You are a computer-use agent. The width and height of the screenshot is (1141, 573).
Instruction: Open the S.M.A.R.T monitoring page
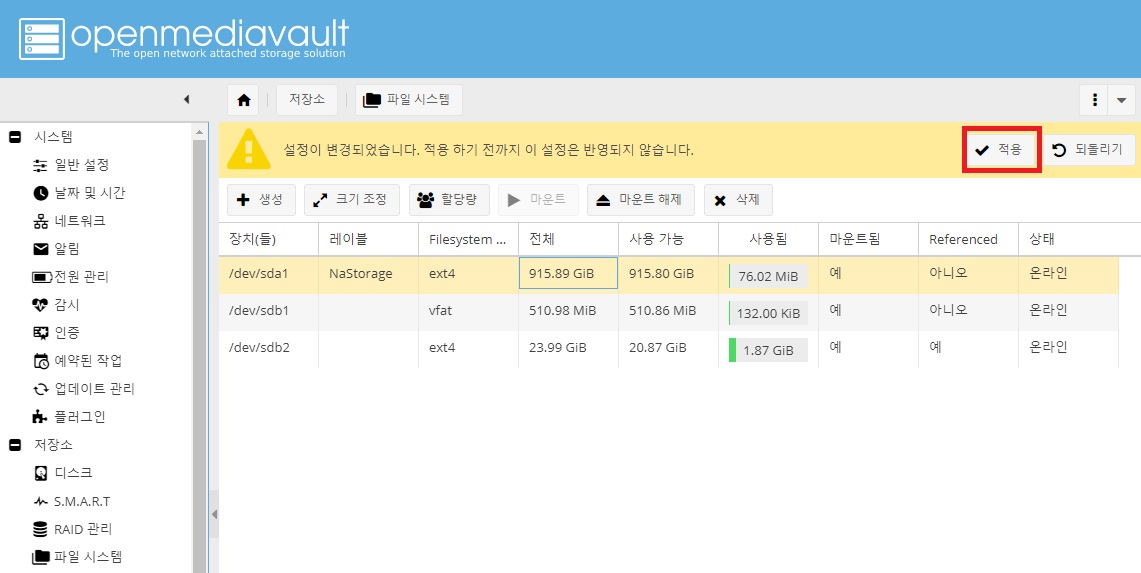pyautogui.click(x=80, y=501)
